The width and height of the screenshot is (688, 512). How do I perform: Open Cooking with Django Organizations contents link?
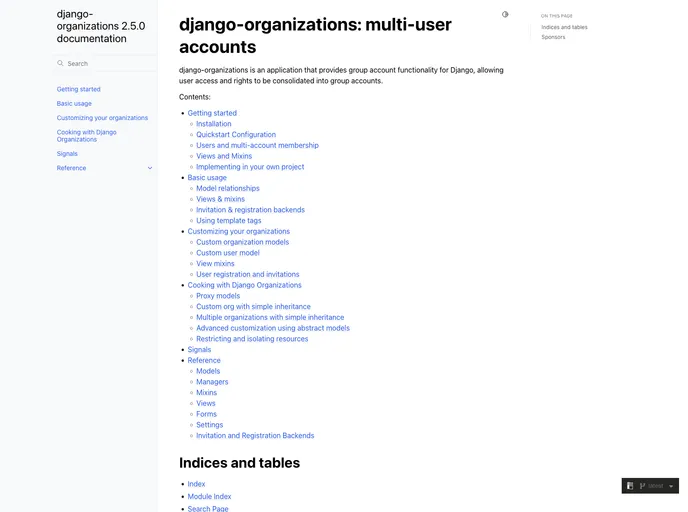(244, 285)
